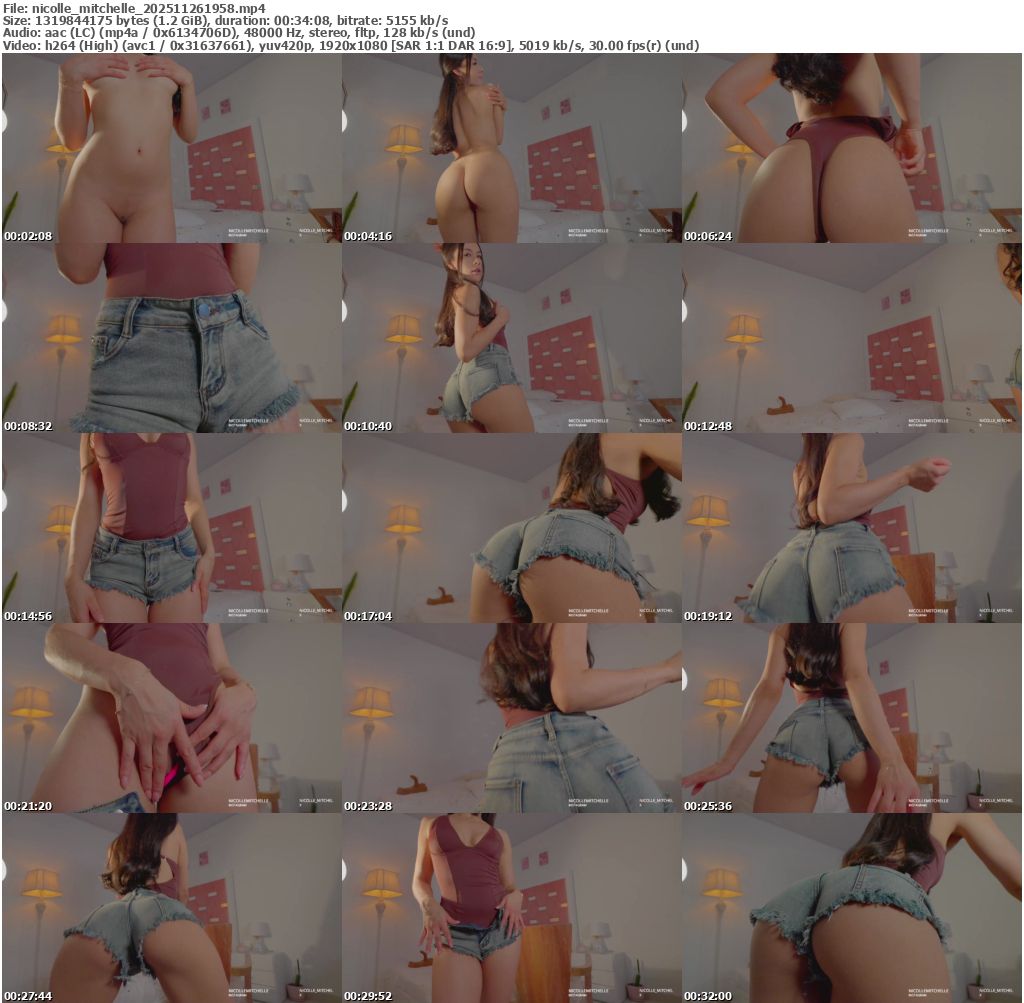Screen dimensions: 1024x1003
Task: Select the frame stamped 00:10:40
Action: pos(512,338)
